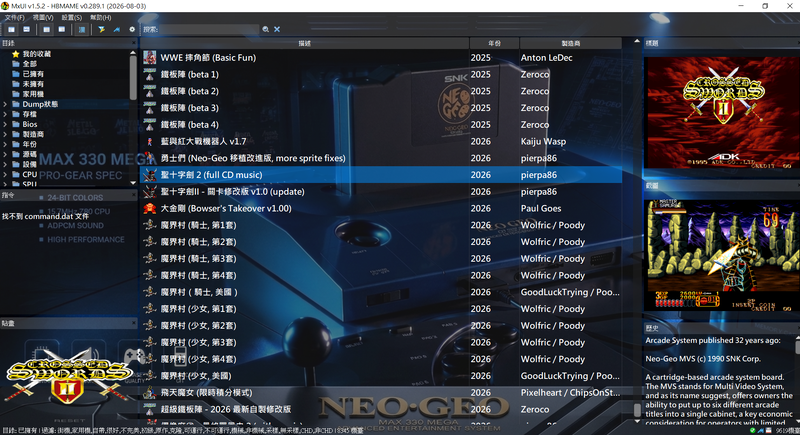The image size is (800, 435).
Task: Expand the 製造商 tree node
Action: [x=5, y=134]
